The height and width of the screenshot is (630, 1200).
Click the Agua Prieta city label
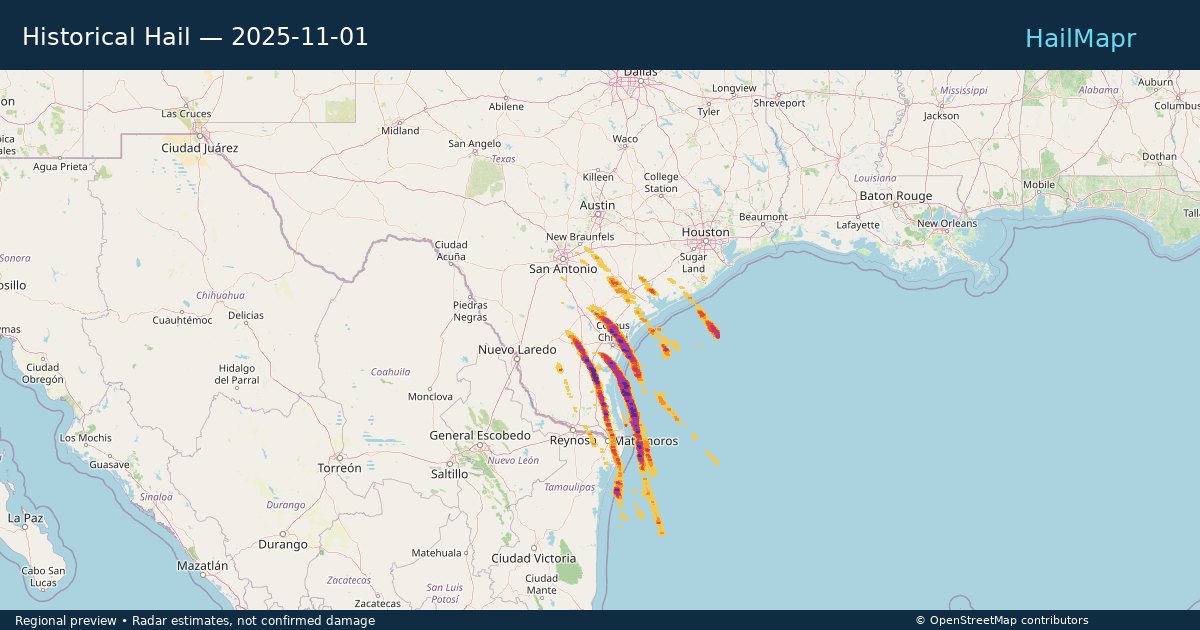pyautogui.click(x=60, y=166)
